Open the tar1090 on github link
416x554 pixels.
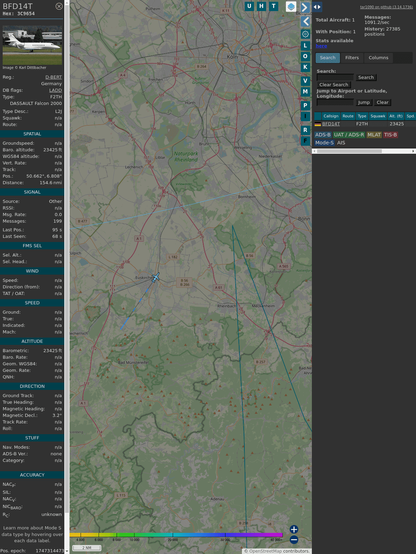coord(386,7)
